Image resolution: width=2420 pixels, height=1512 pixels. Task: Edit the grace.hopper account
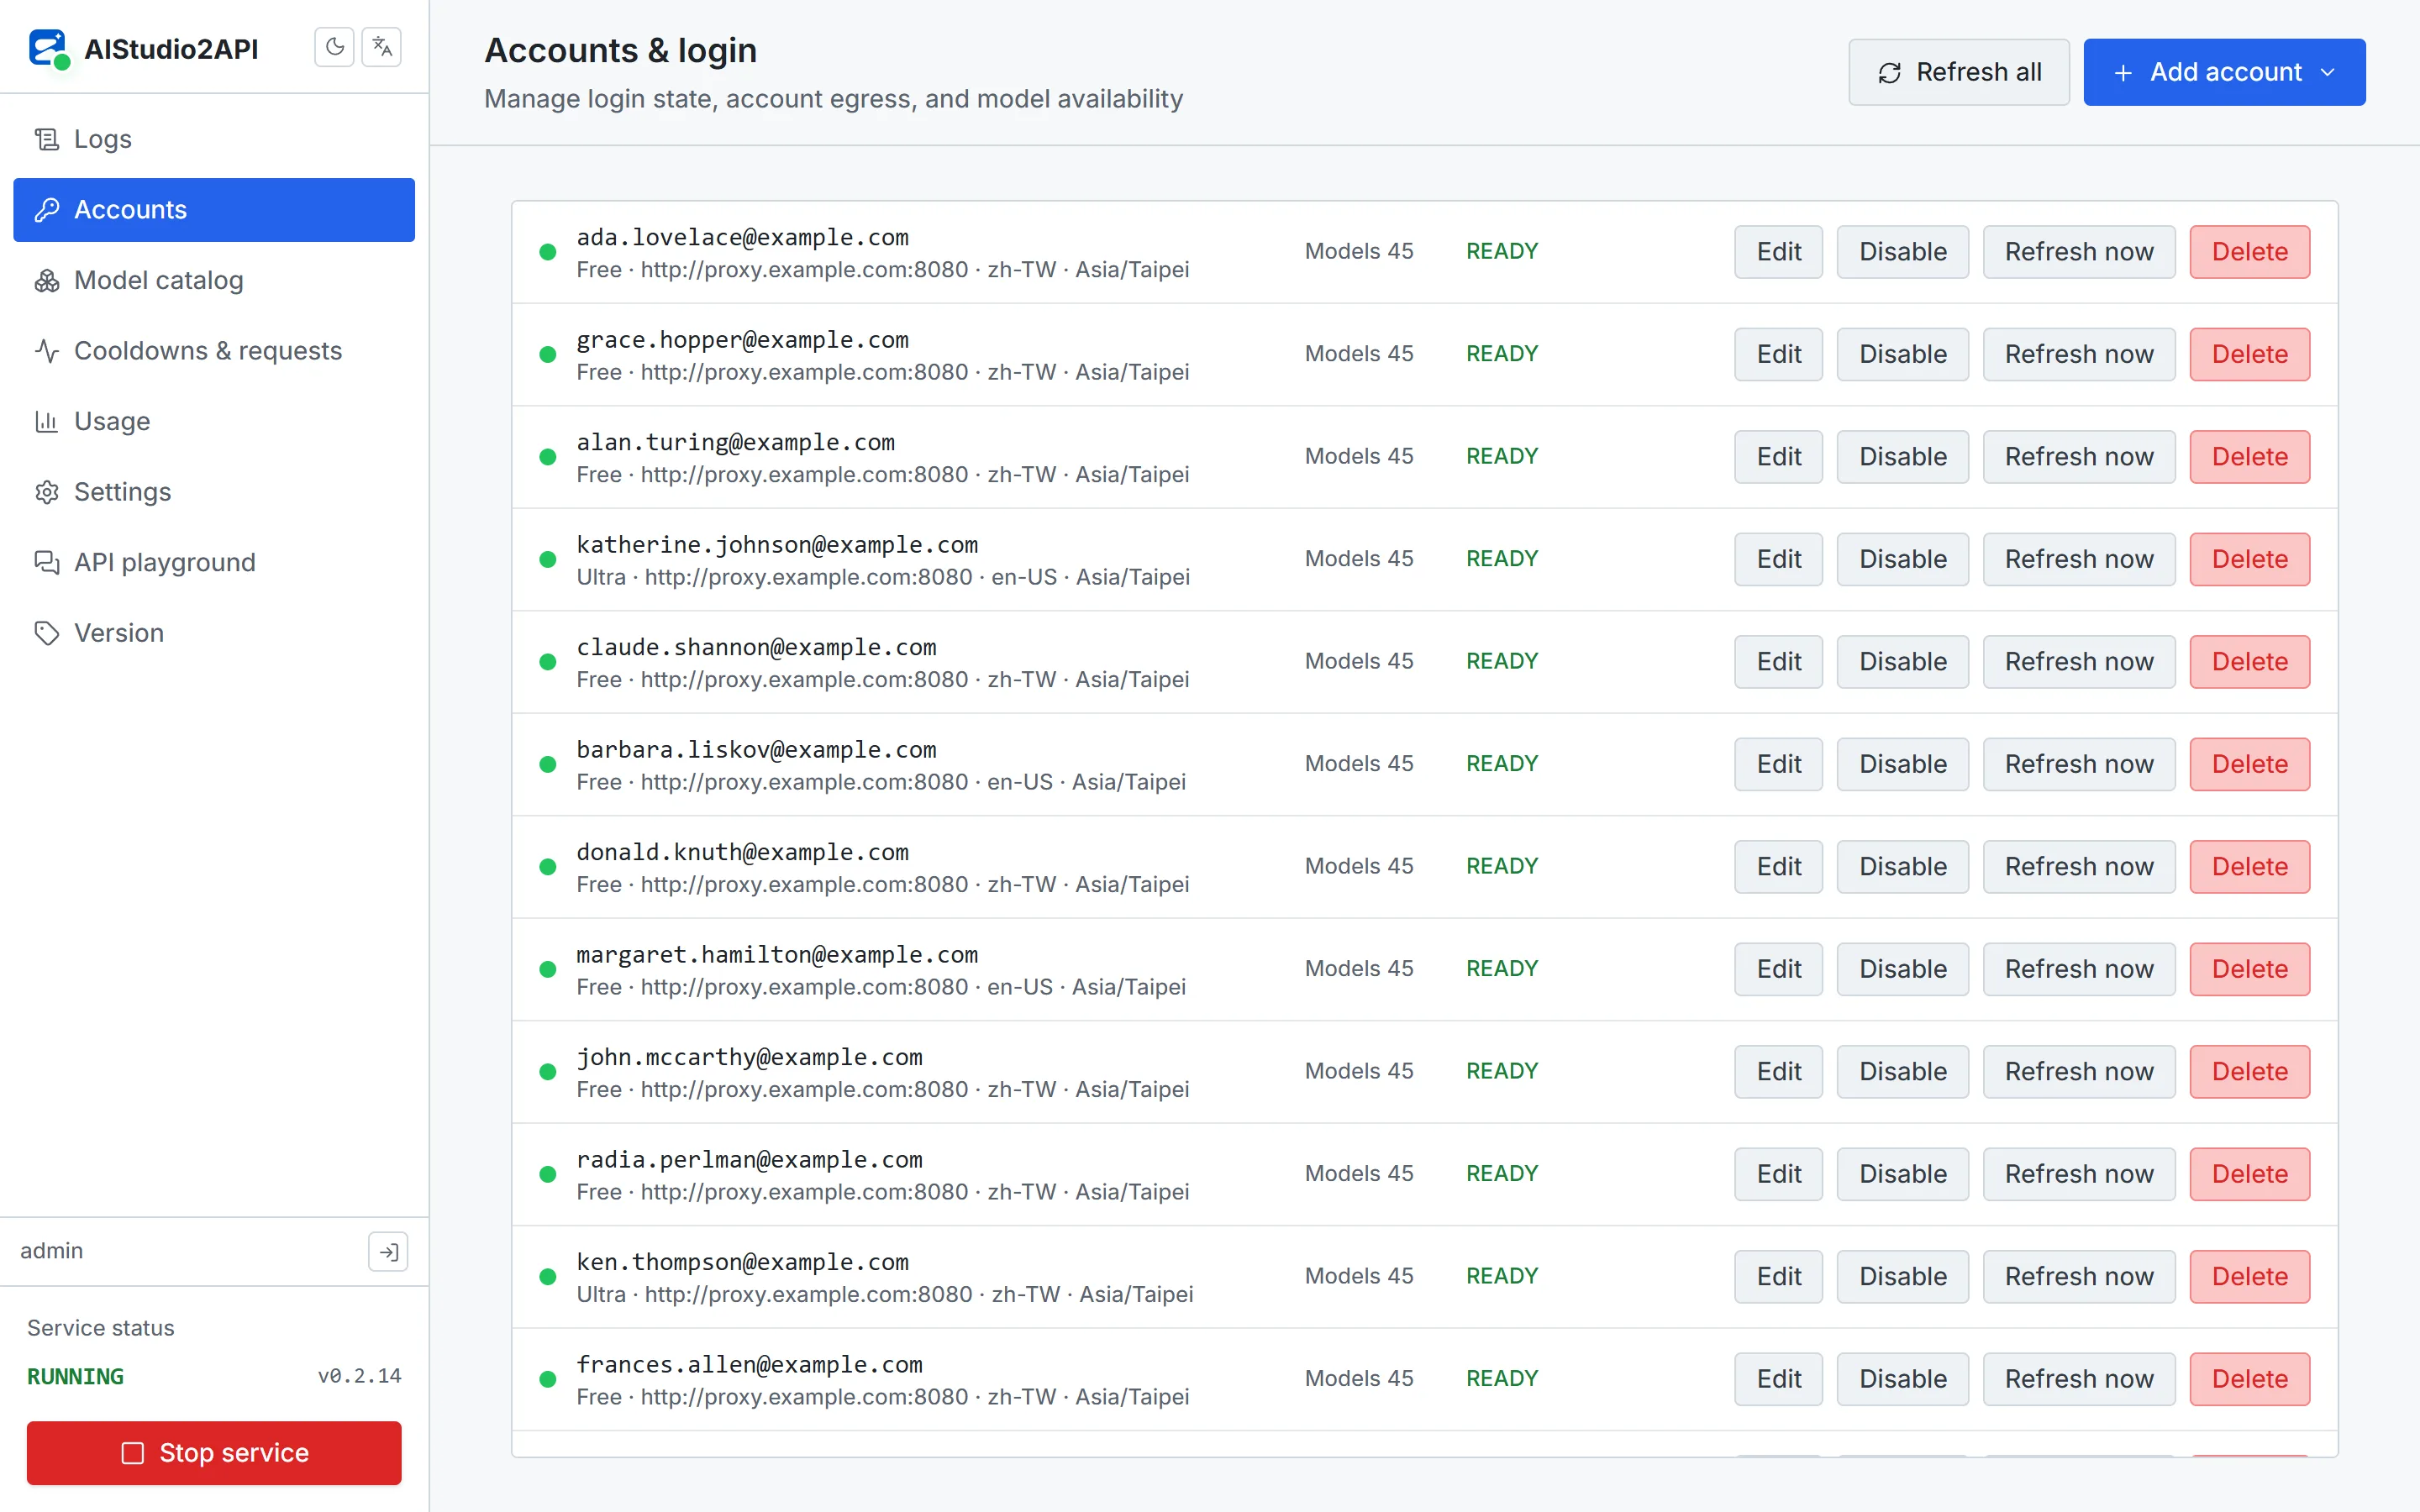click(1778, 354)
